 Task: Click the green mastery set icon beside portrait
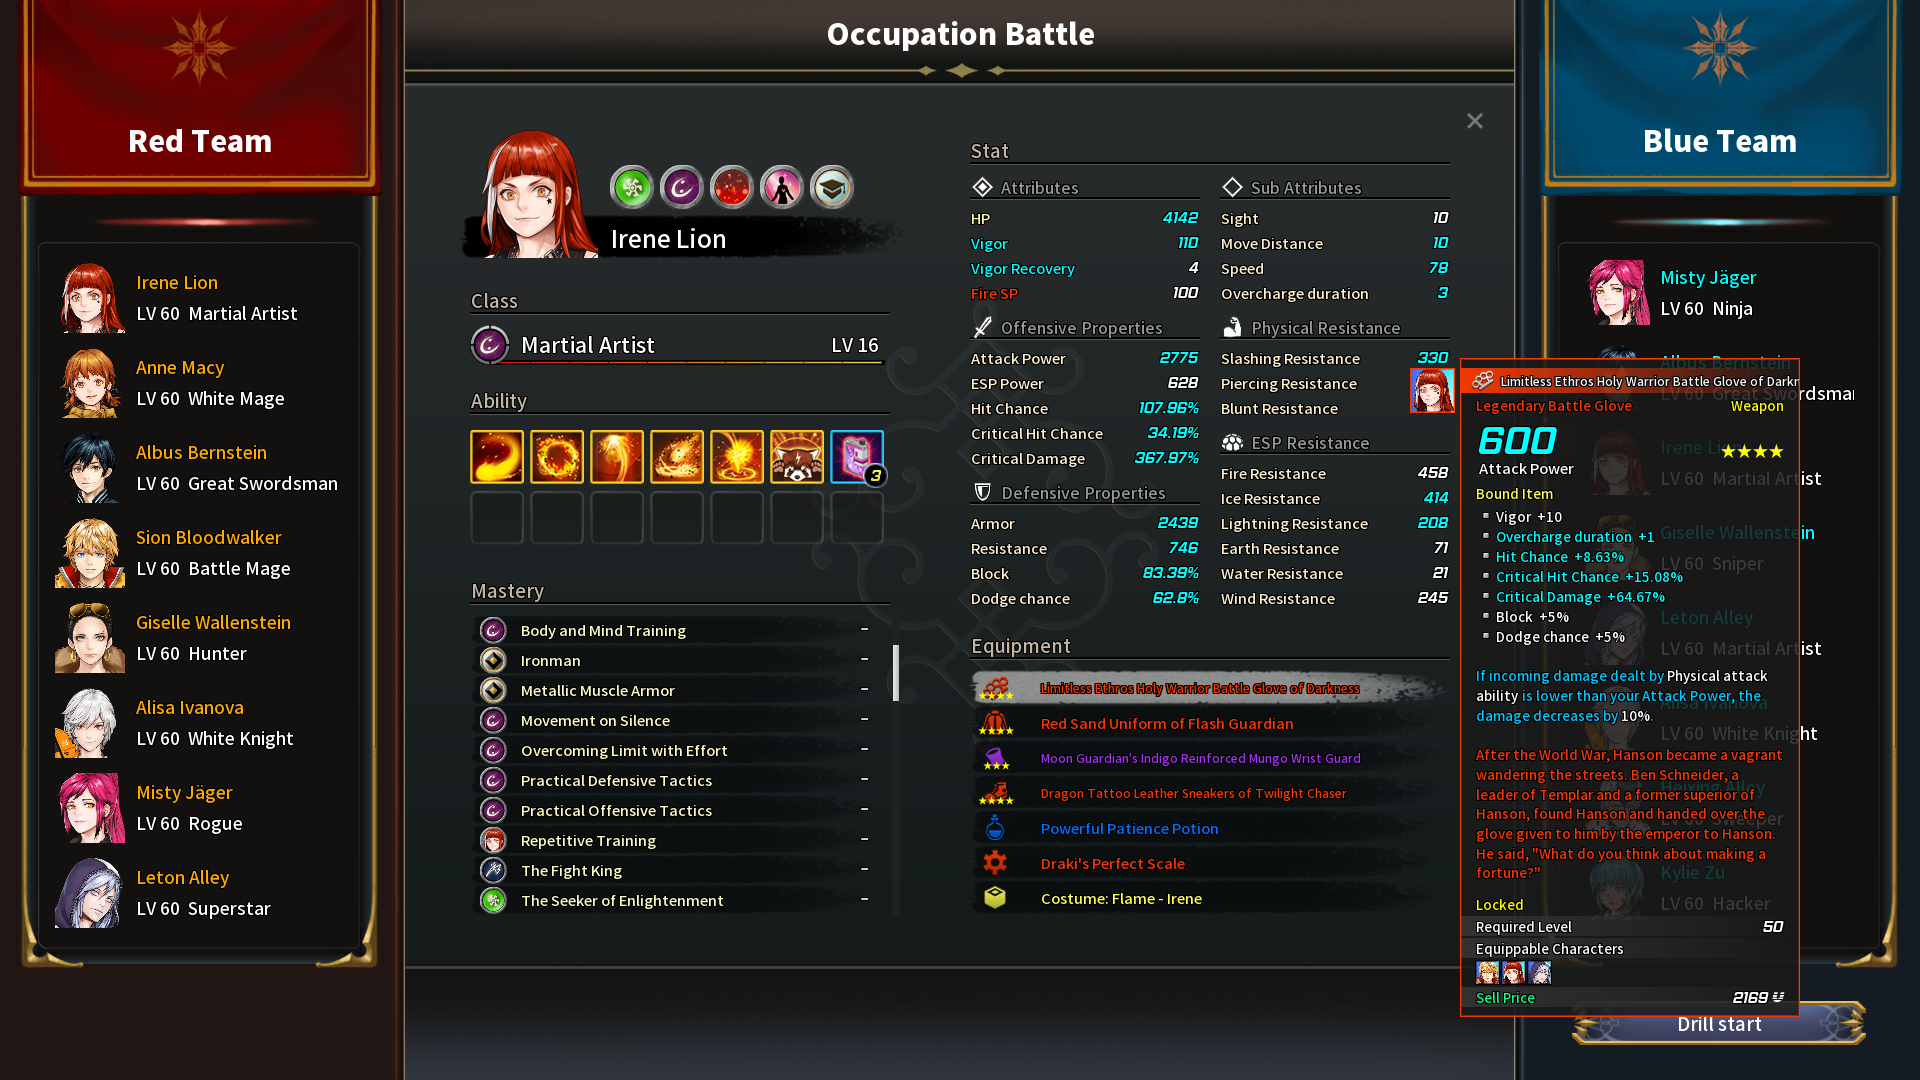click(632, 187)
